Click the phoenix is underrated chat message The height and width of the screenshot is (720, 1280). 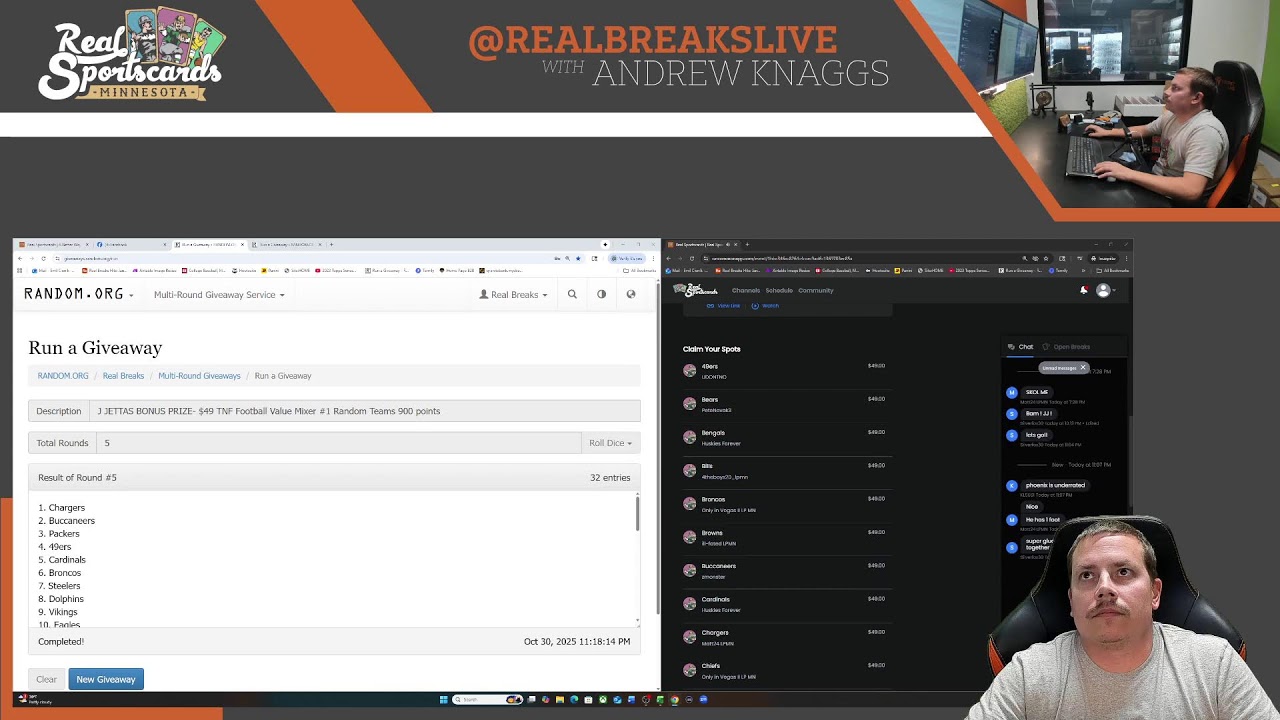click(x=1055, y=485)
